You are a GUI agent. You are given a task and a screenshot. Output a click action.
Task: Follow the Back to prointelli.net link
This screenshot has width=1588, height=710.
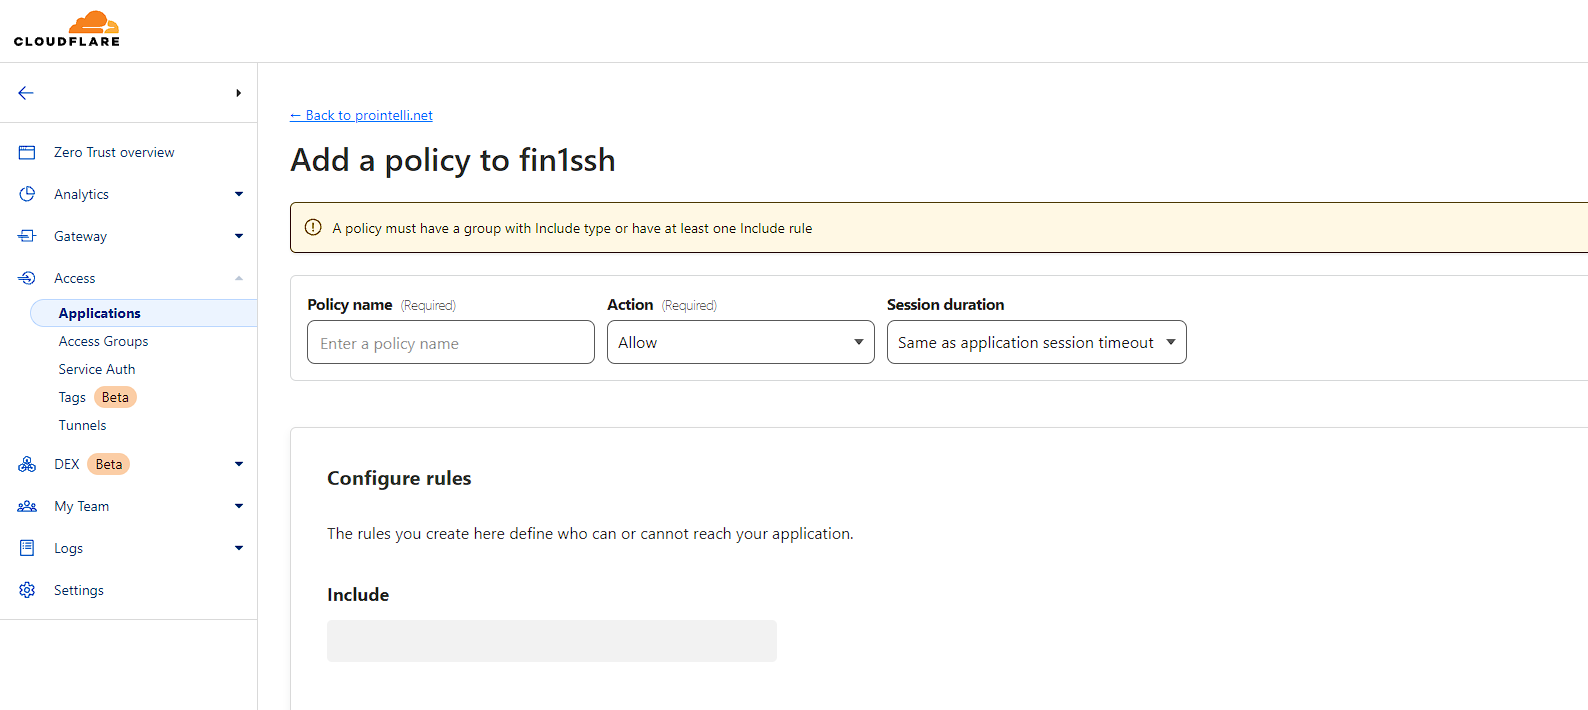[x=361, y=115]
